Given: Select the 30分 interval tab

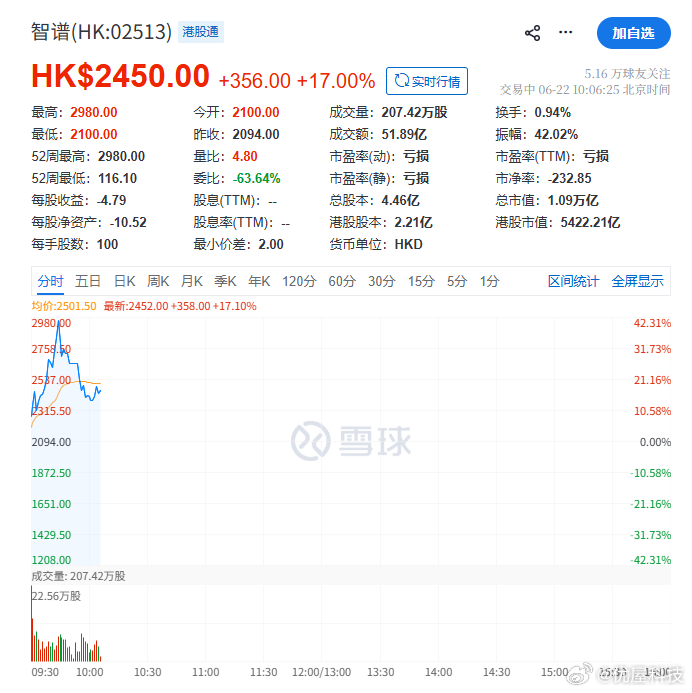Looking at the screenshot, I should click(x=381, y=281).
